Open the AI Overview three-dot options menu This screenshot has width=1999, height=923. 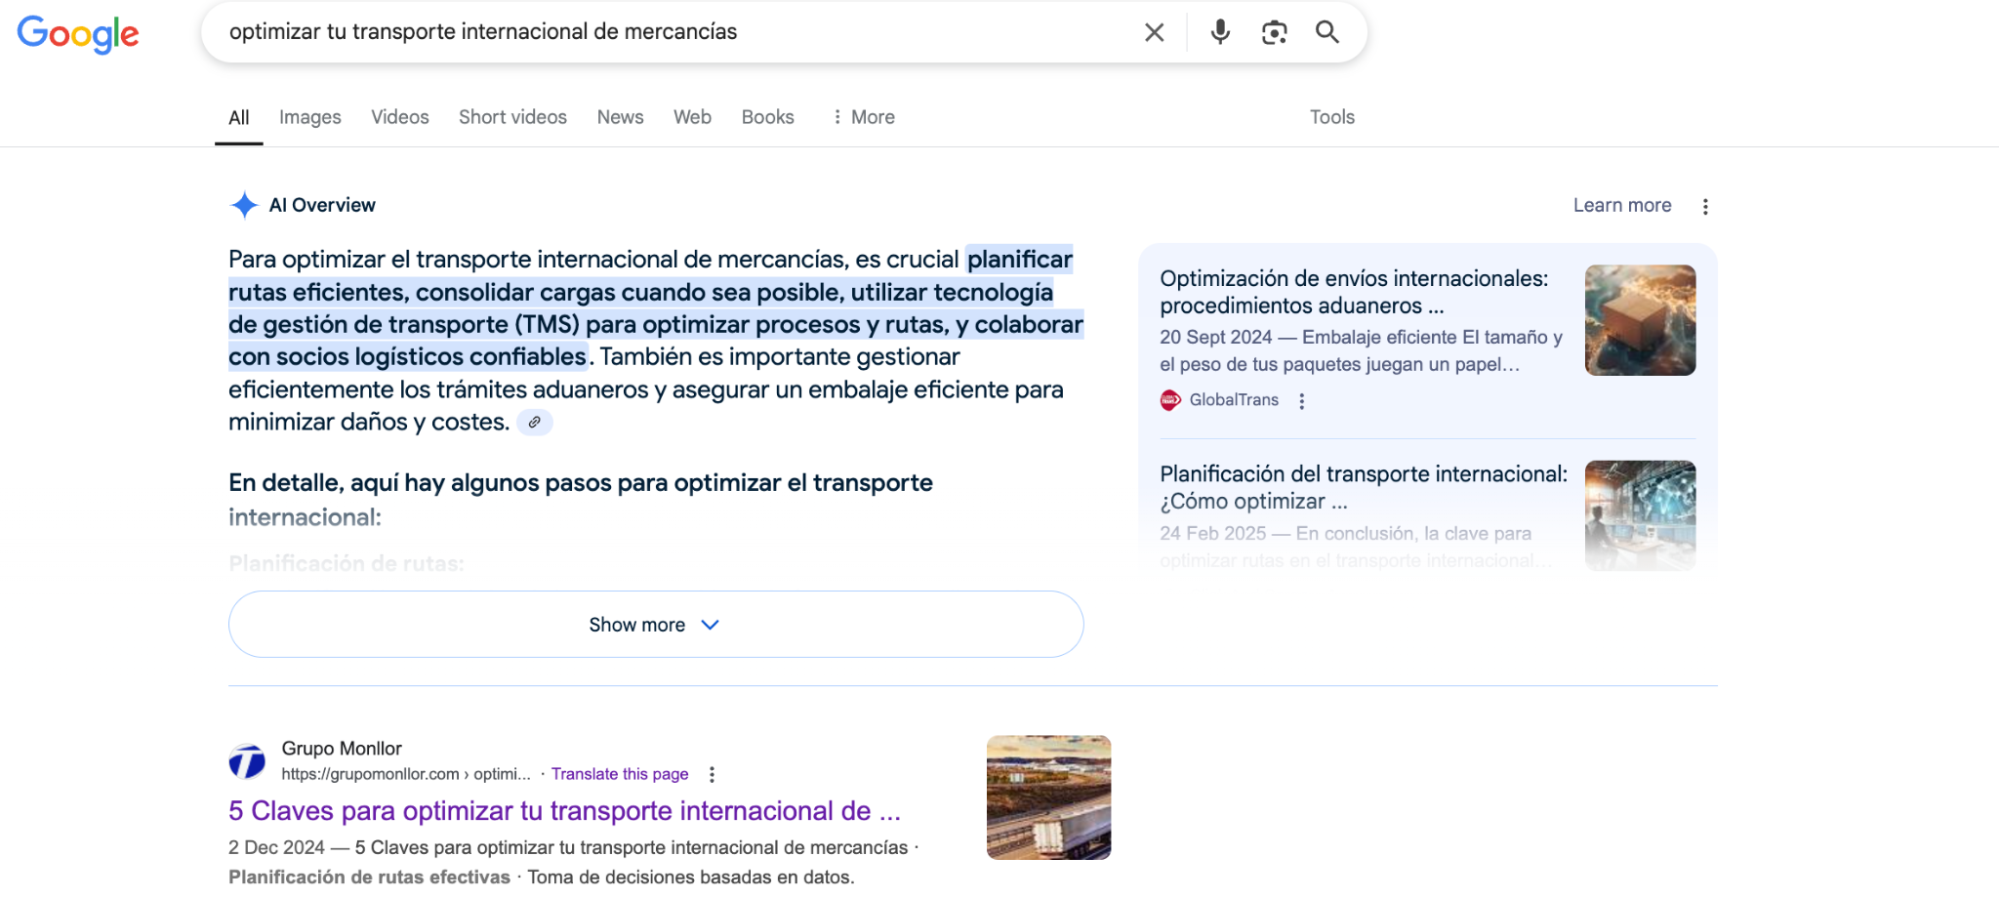(x=1705, y=205)
